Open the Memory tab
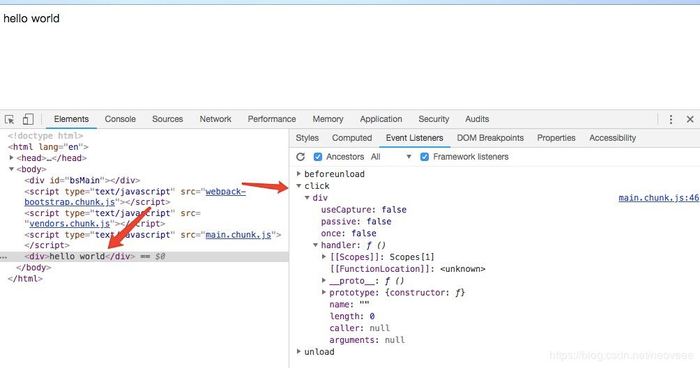 pyautogui.click(x=328, y=119)
